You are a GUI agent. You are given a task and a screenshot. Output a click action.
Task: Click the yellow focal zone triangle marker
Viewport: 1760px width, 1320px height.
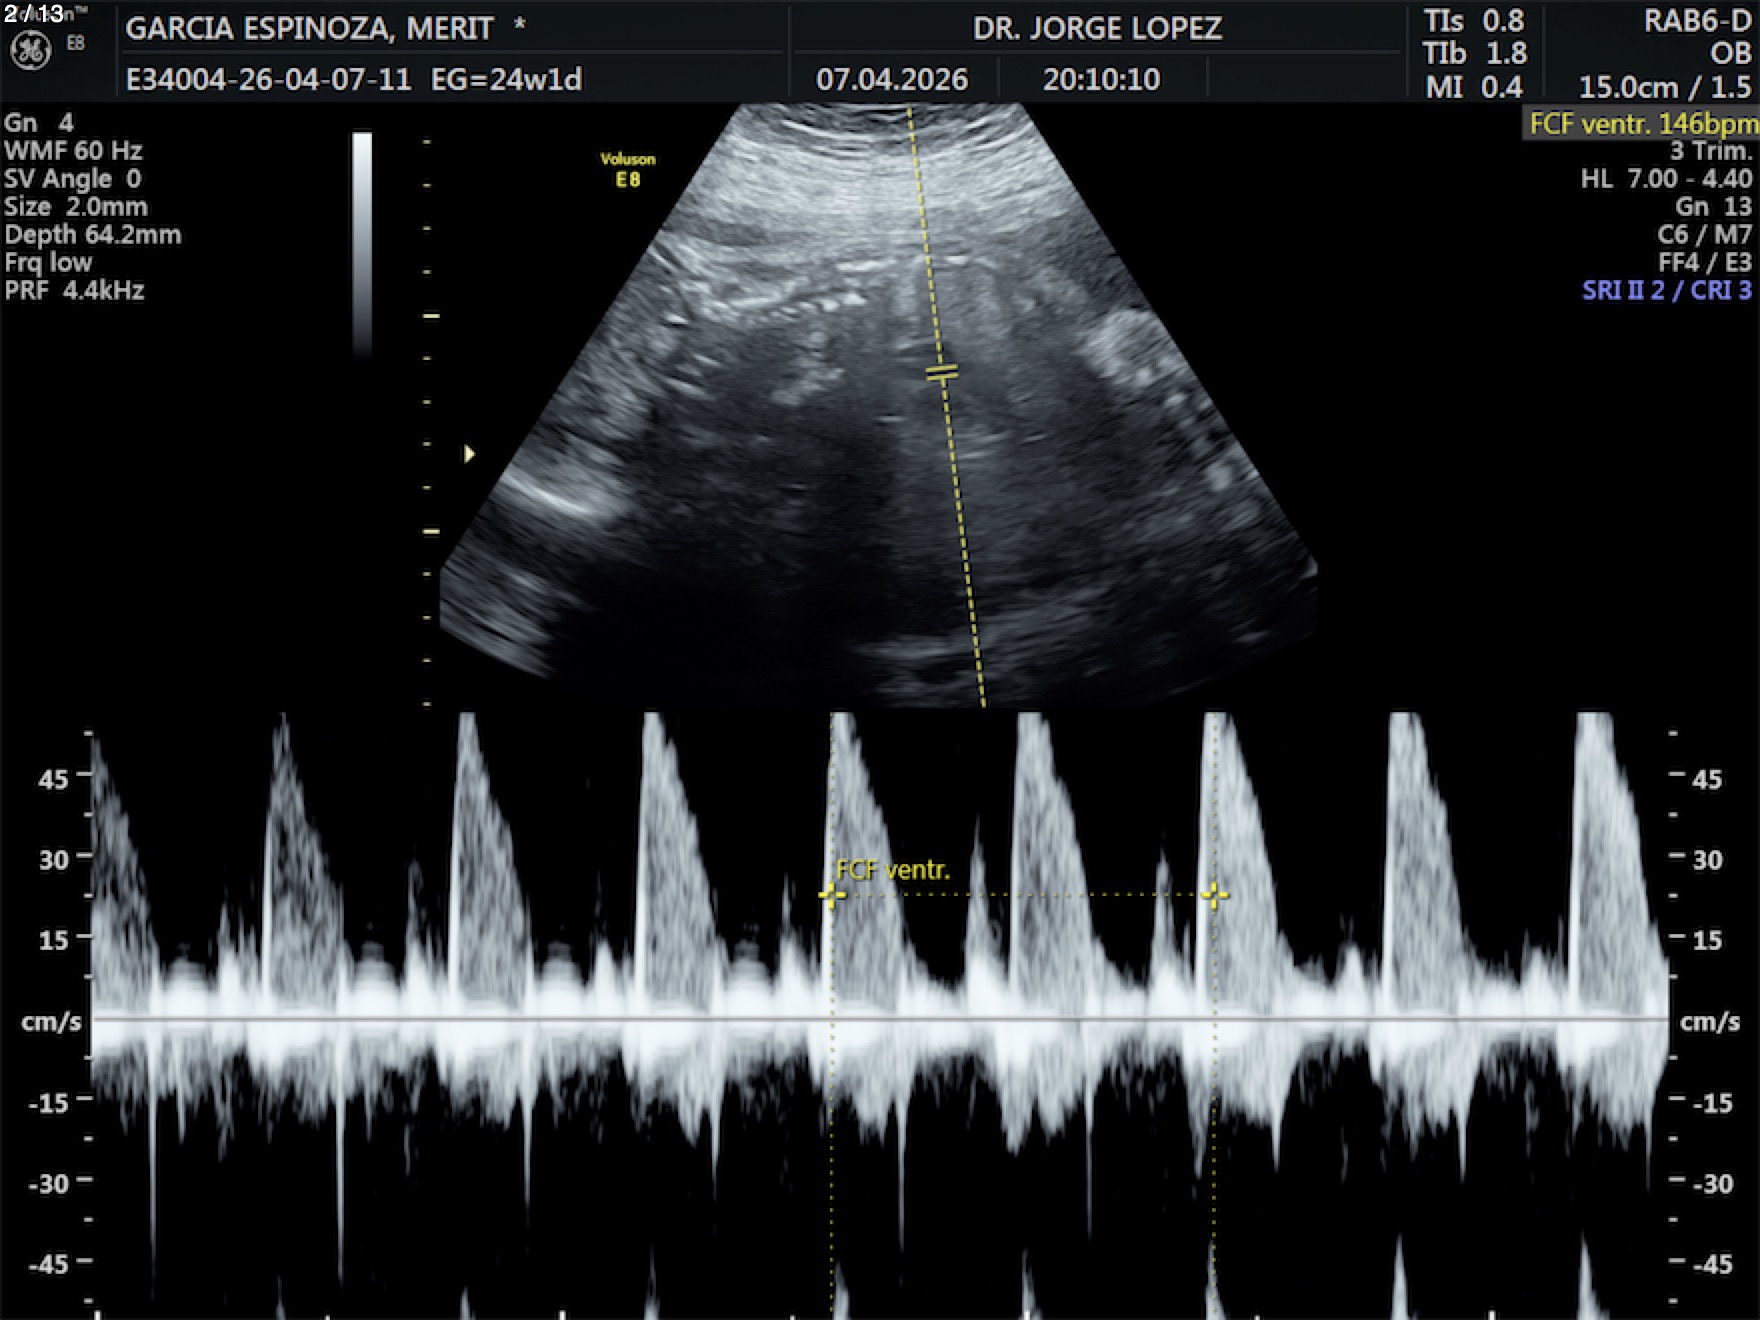(469, 454)
